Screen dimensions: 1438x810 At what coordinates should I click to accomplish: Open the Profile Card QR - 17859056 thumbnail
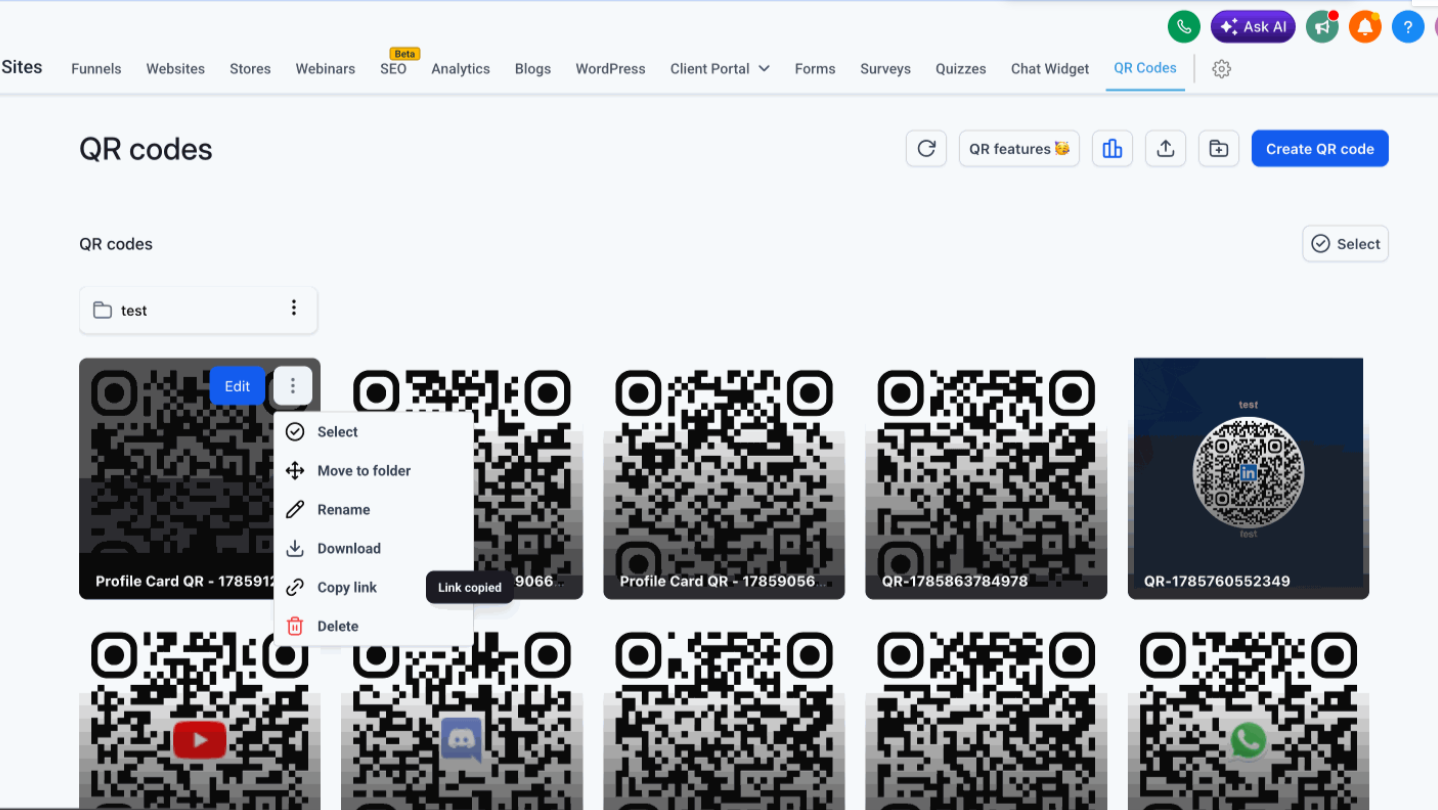coord(724,479)
